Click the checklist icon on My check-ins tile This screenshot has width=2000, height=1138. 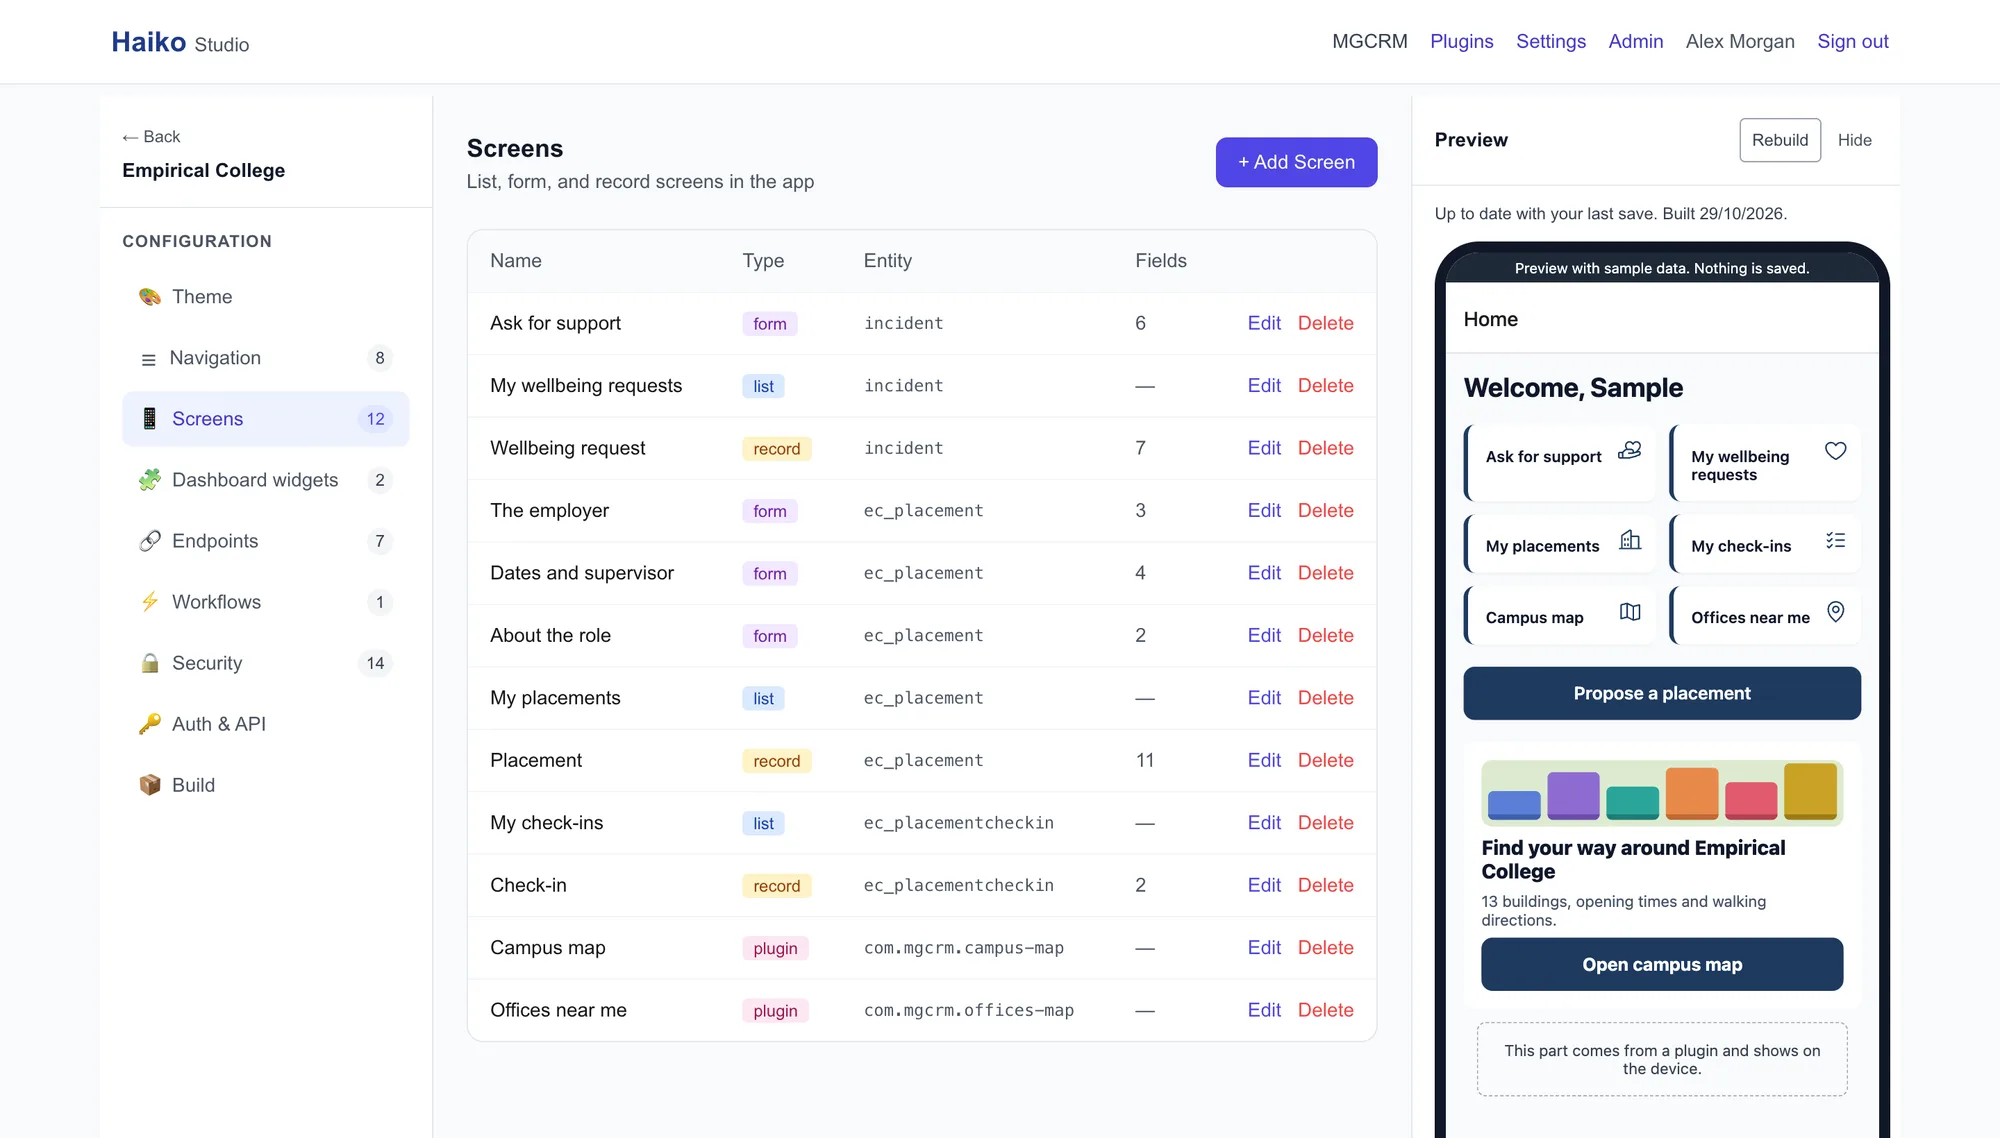(x=1835, y=540)
